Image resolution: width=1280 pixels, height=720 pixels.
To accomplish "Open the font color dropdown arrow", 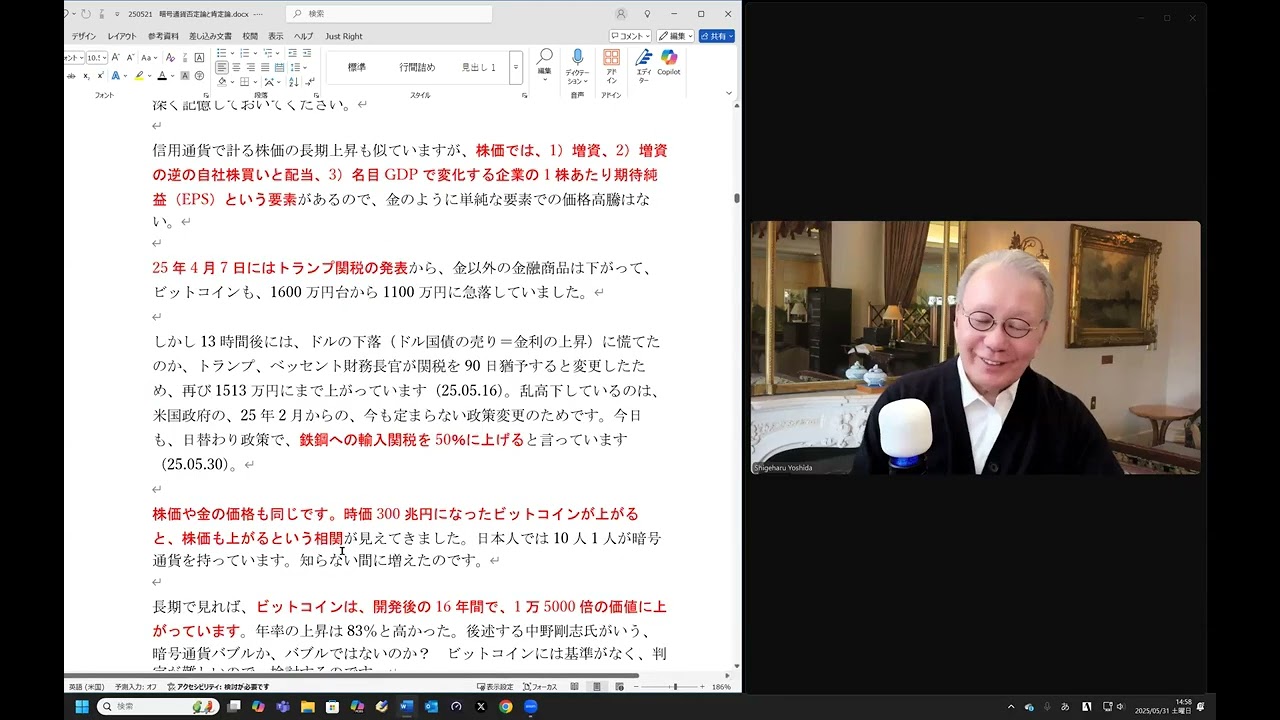I will [172, 76].
